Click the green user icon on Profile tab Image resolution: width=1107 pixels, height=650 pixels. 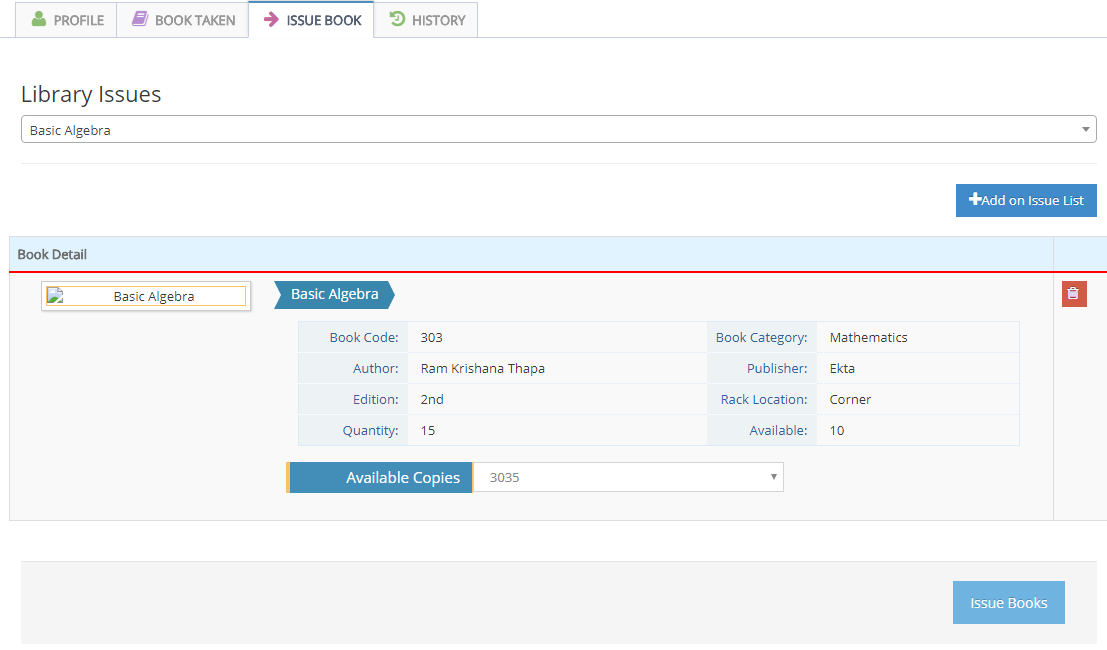point(39,19)
